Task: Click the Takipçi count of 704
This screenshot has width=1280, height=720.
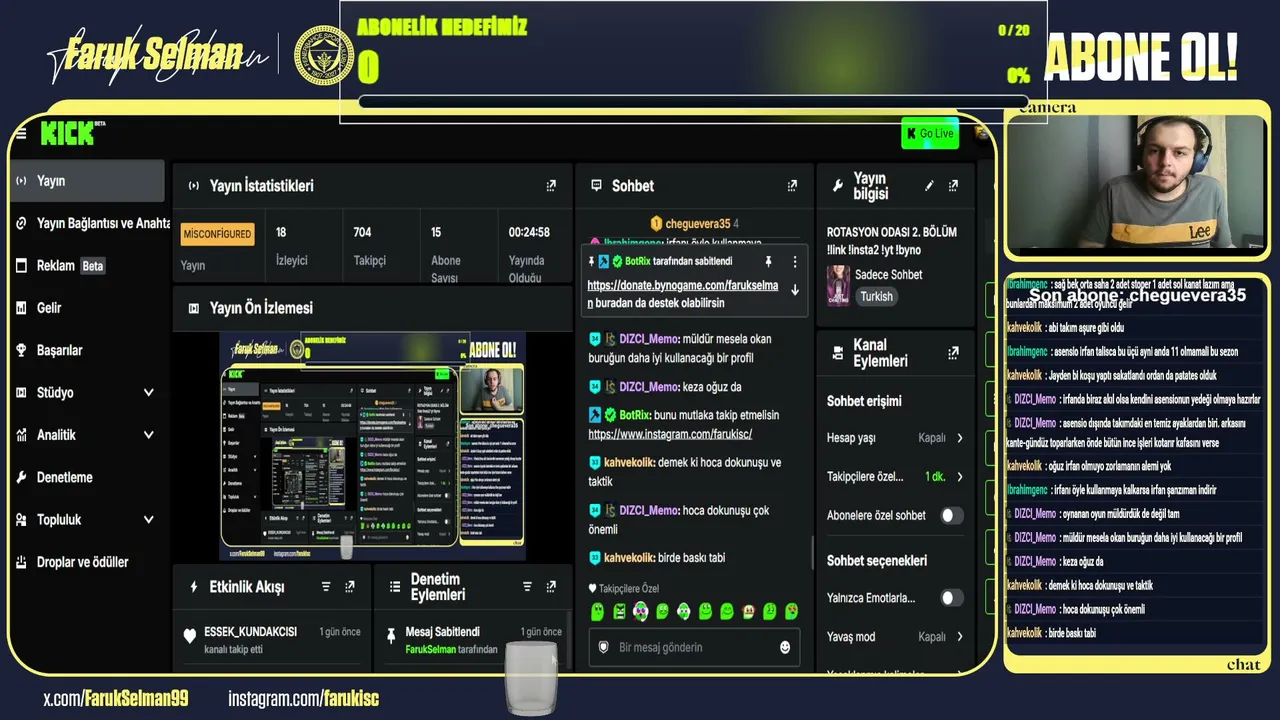Action: 362,232
